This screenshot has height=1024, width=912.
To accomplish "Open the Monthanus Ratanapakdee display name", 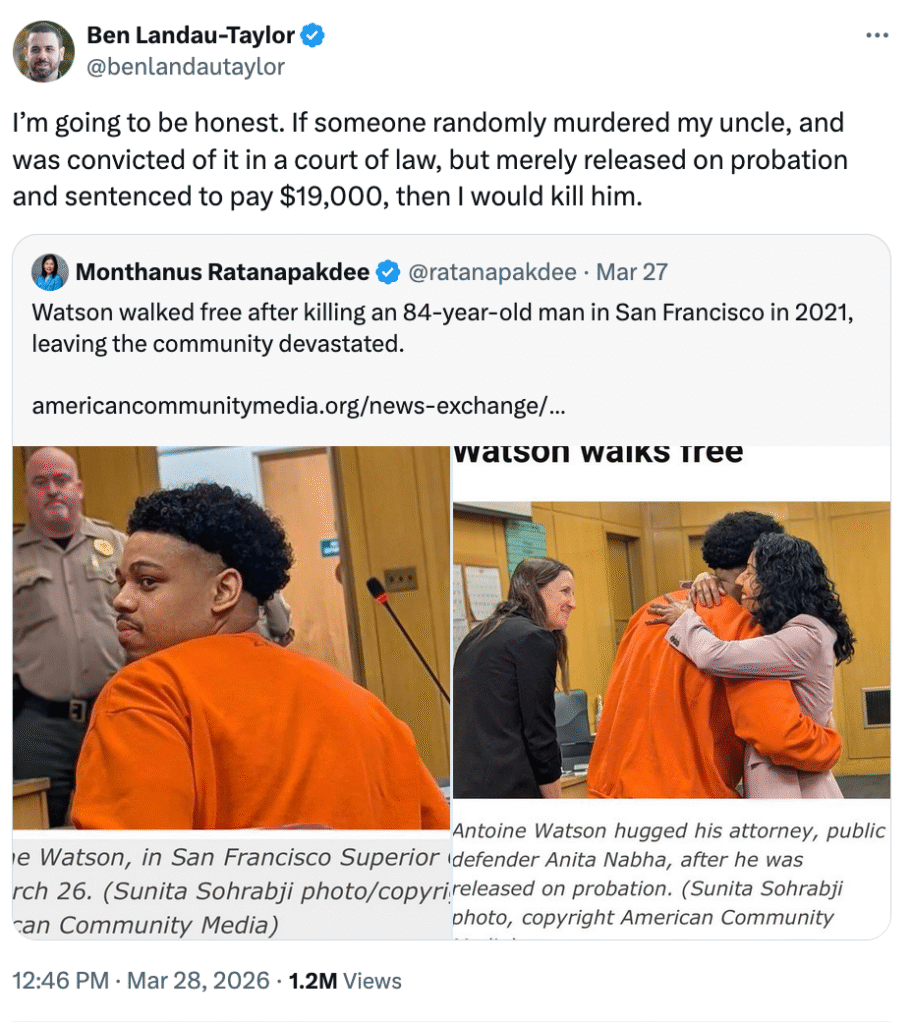I will point(223,272).
